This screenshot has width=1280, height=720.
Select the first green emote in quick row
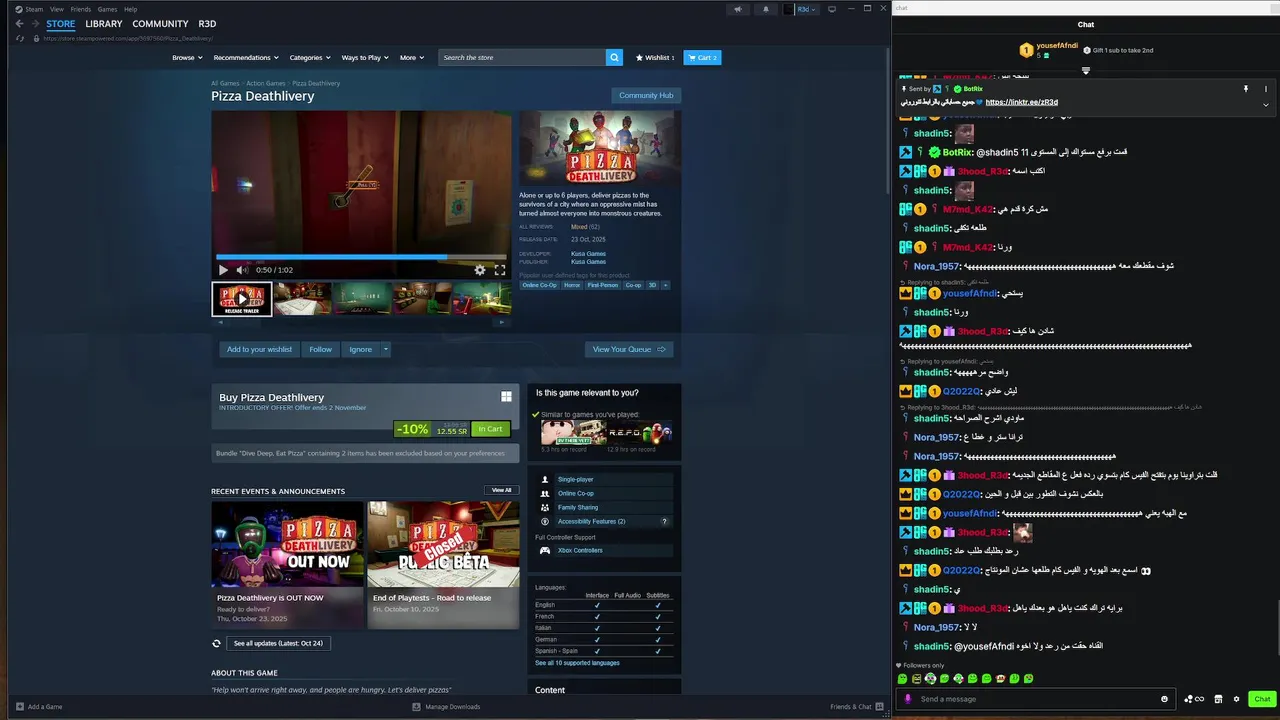[903, 679]
